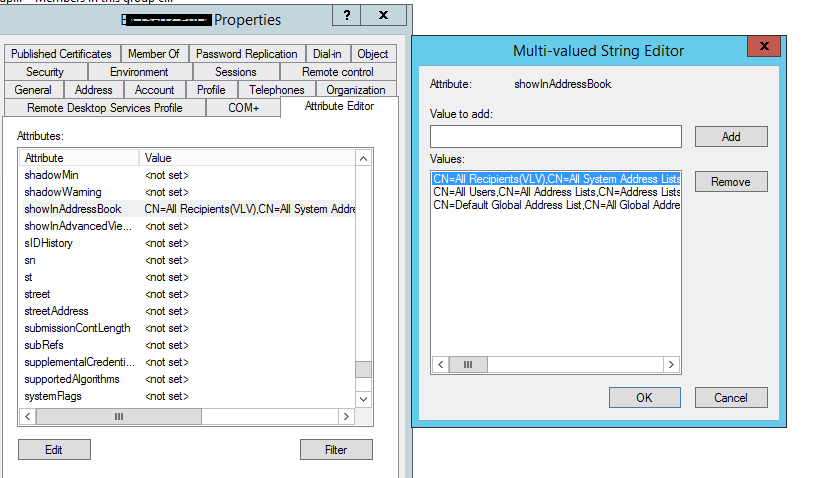Open the Organization tab

click(x=356, y=90)
